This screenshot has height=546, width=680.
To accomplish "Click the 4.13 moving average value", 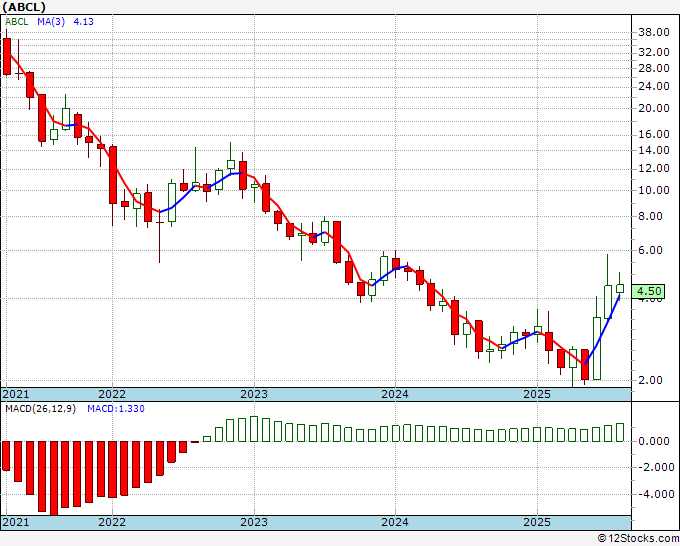I will [83, 22].
